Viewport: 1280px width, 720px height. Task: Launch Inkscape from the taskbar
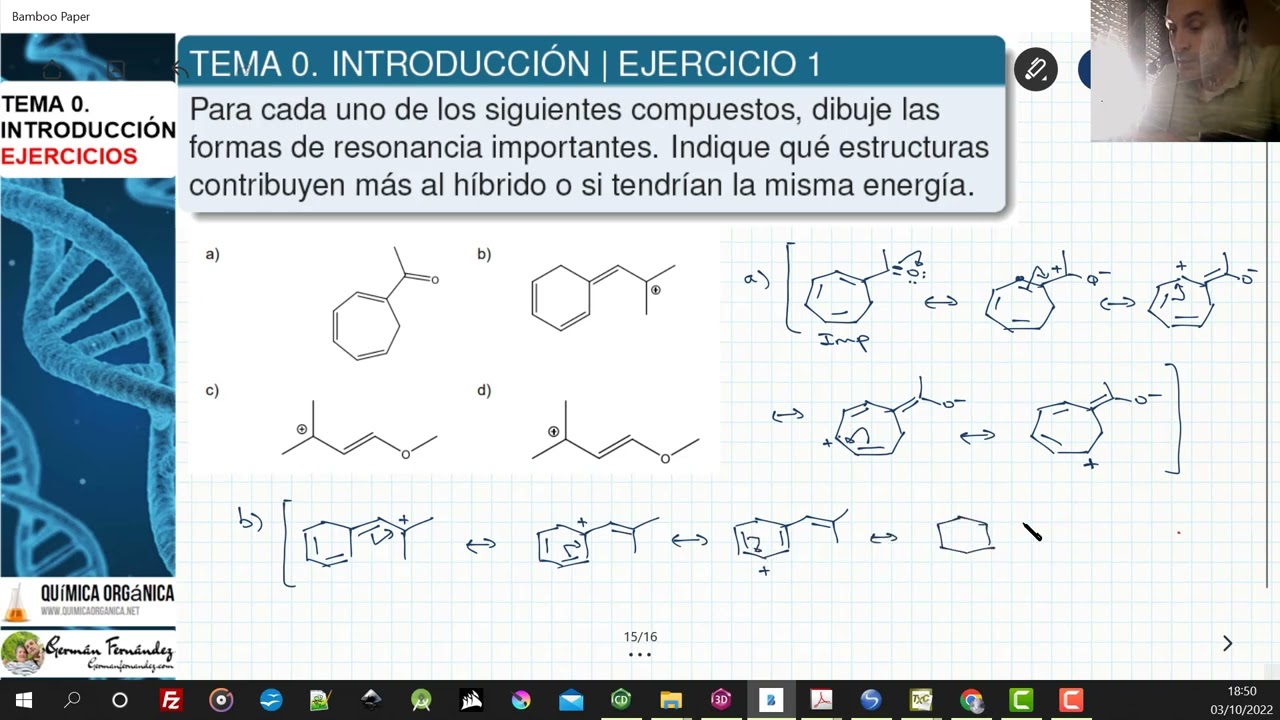[x=371, y=700]
